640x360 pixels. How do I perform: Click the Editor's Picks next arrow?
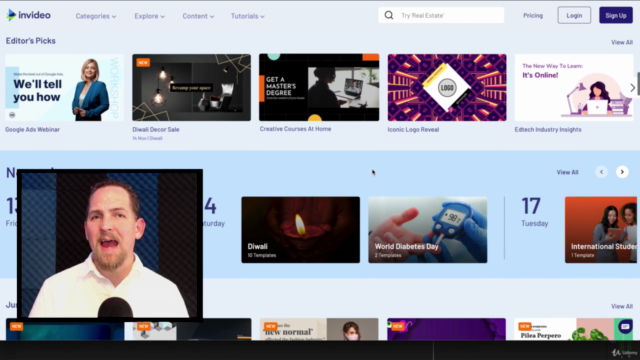click(x=632, y=87)
